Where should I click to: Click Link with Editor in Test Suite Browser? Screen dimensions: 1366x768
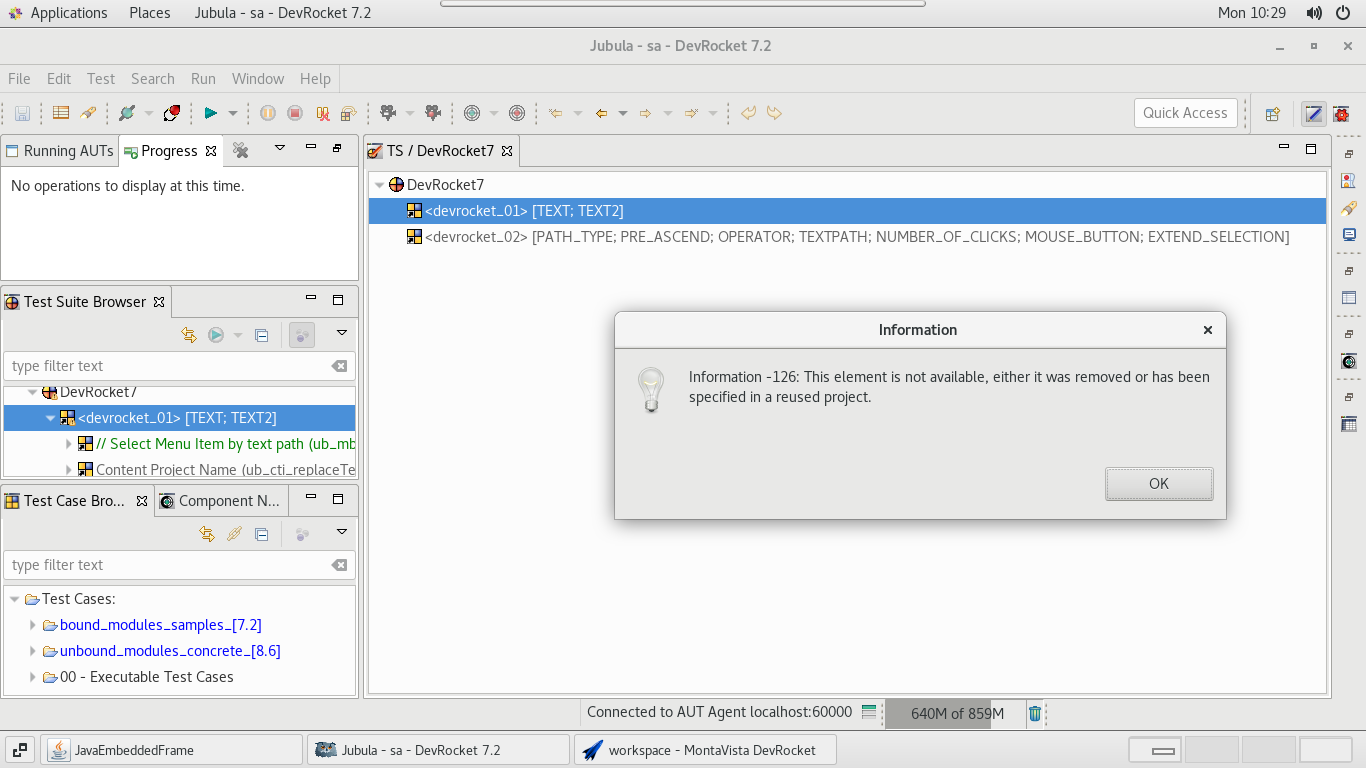pyautogui.click(x=189, y=335)
